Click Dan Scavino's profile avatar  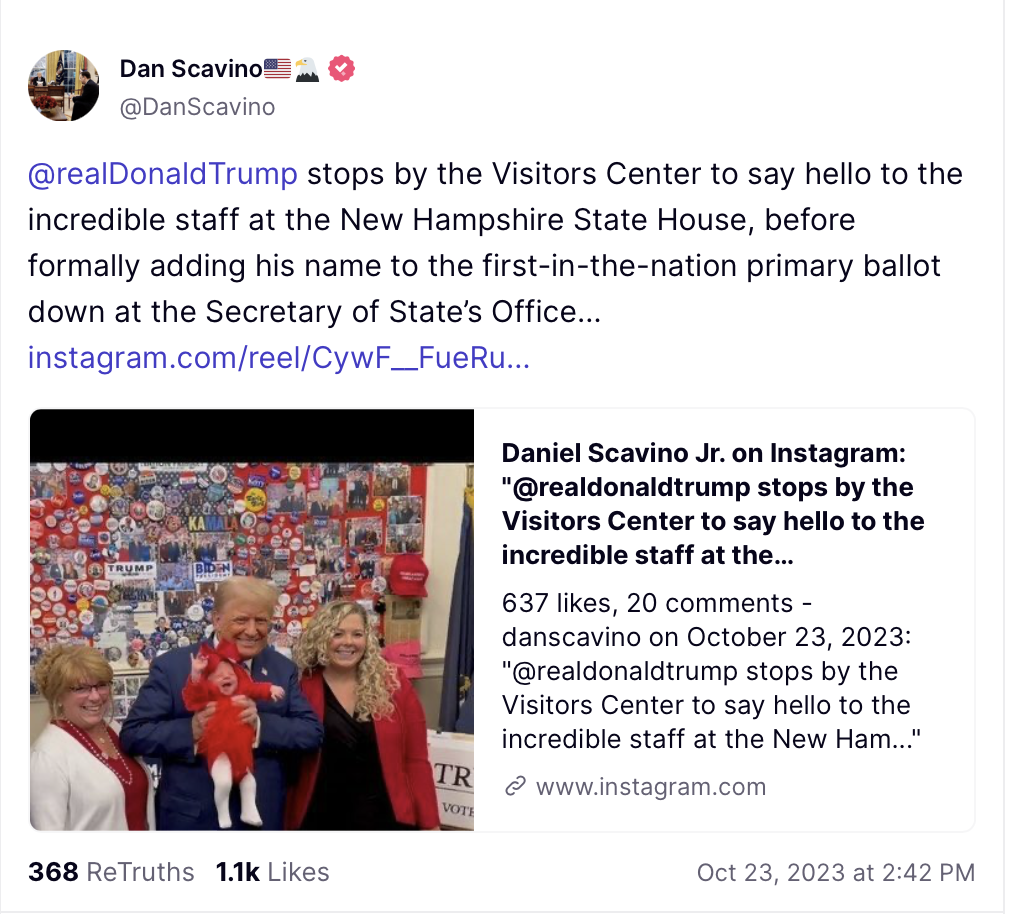click(x=64, y=86)
